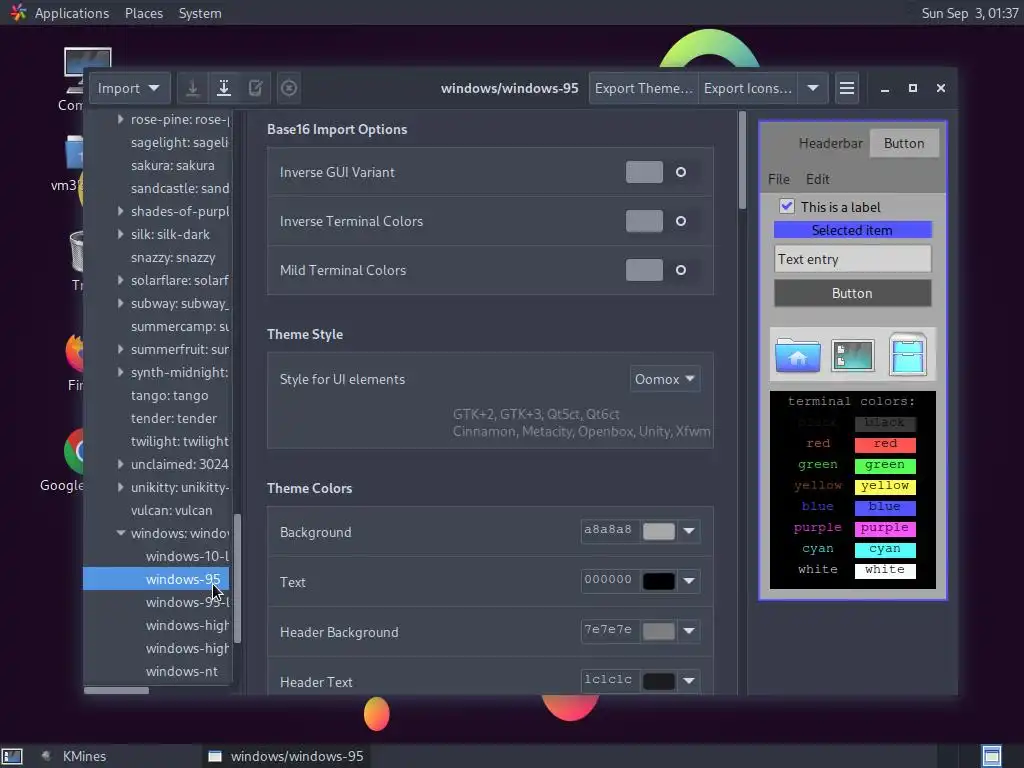Select the sagelight theme
The height and width of the screenshot is (768, 1024).
click(x=180, y=142)
